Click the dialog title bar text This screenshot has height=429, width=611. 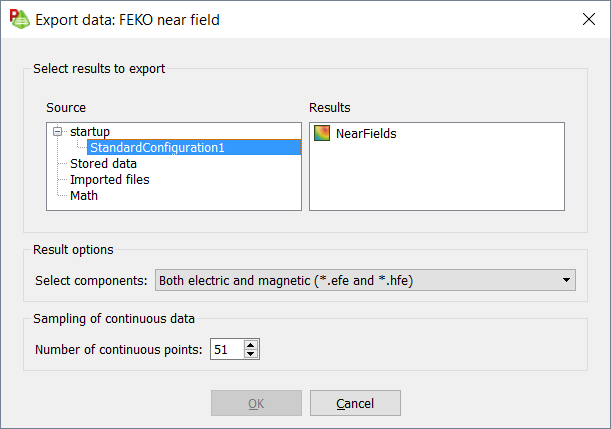[127, 19]
